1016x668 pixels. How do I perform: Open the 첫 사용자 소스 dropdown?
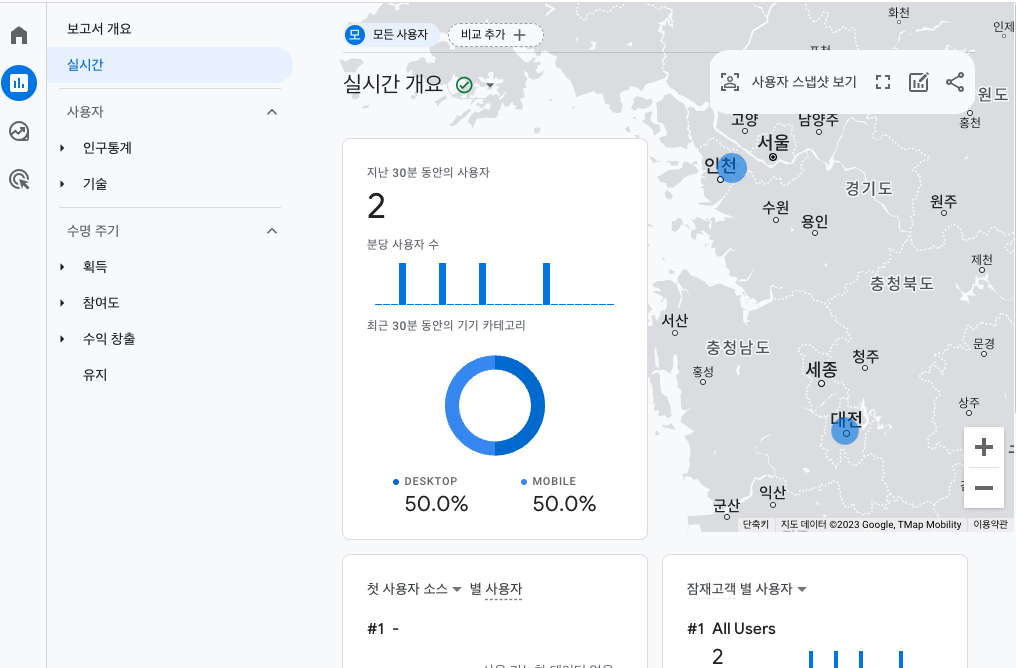click(456, 589)
